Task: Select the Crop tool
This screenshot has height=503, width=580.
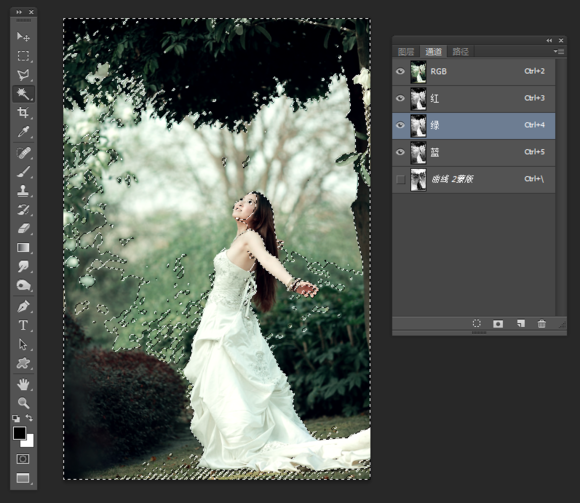Action: [x=23, y=112]
